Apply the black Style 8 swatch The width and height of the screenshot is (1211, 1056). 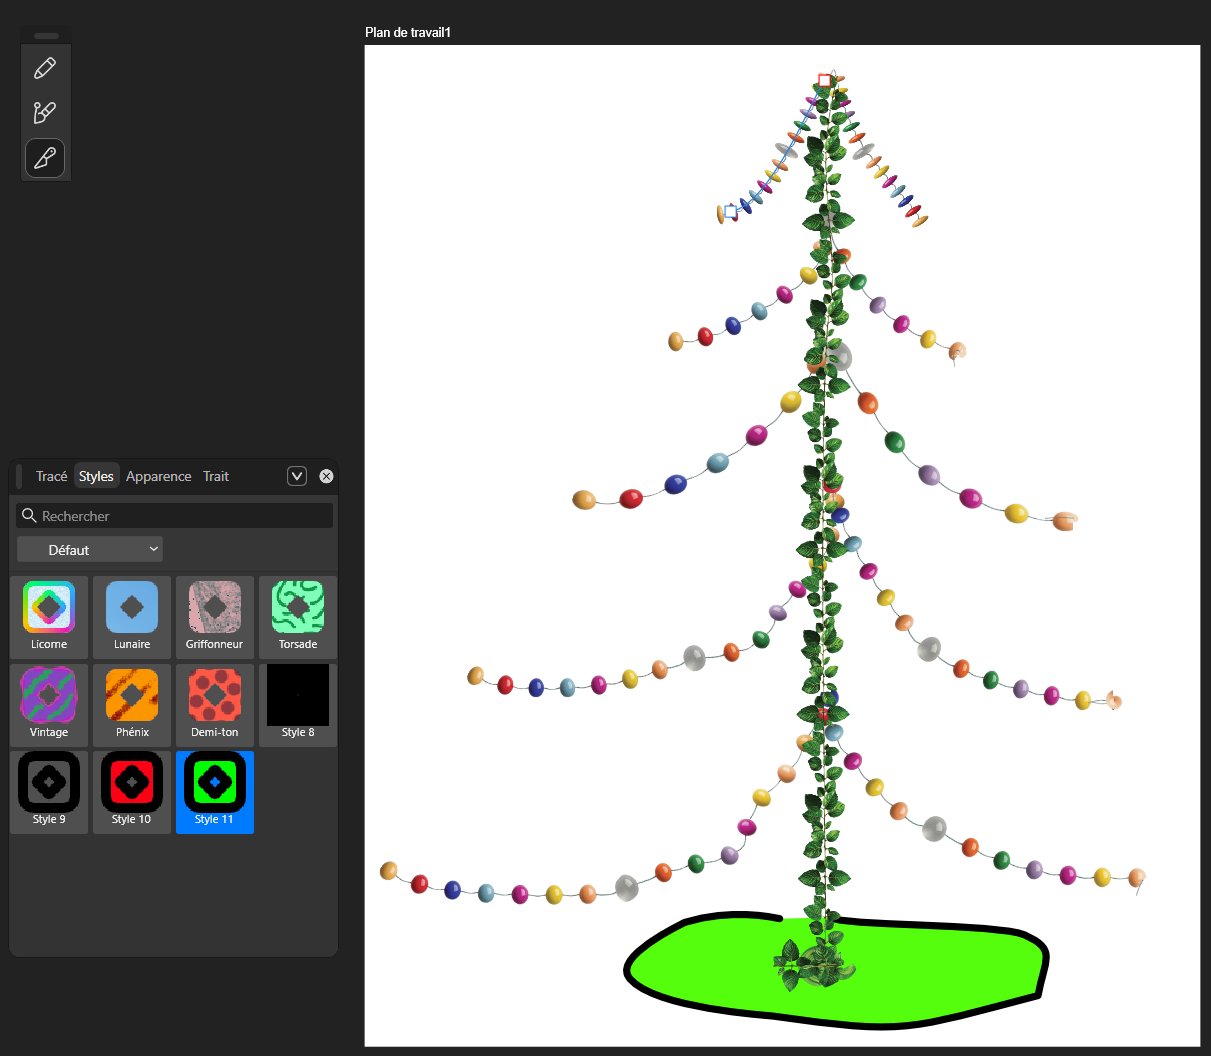pyautogui.click(x=298, y=703)
